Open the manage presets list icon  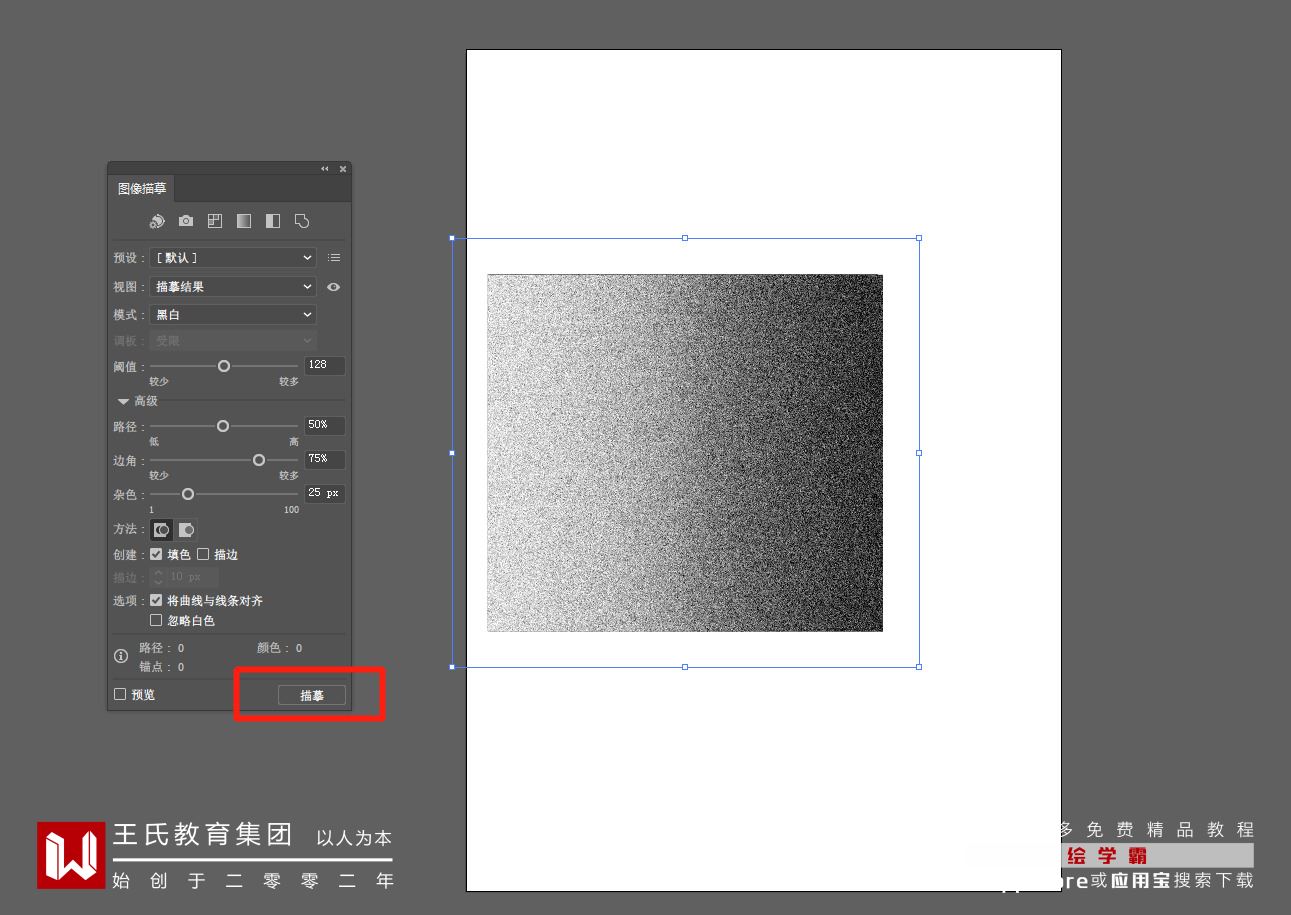(334, 258)
